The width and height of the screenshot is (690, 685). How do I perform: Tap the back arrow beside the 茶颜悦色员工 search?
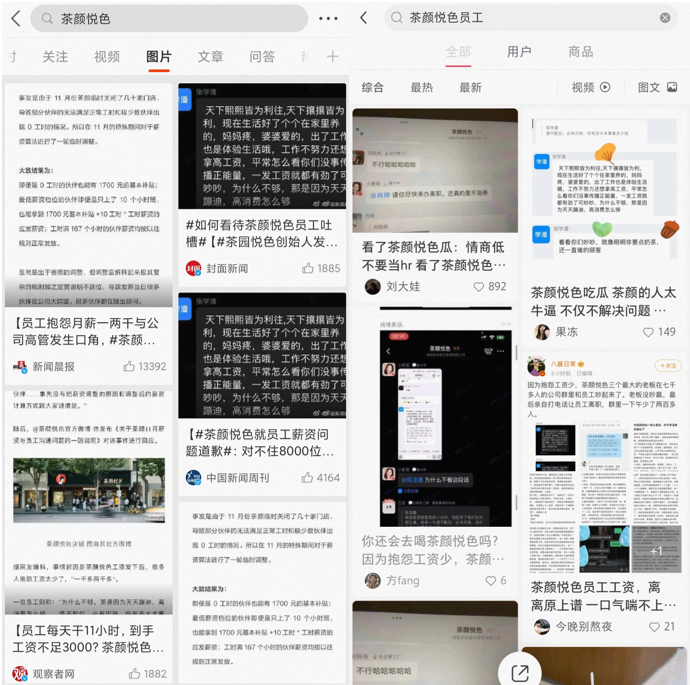(363, 18)
